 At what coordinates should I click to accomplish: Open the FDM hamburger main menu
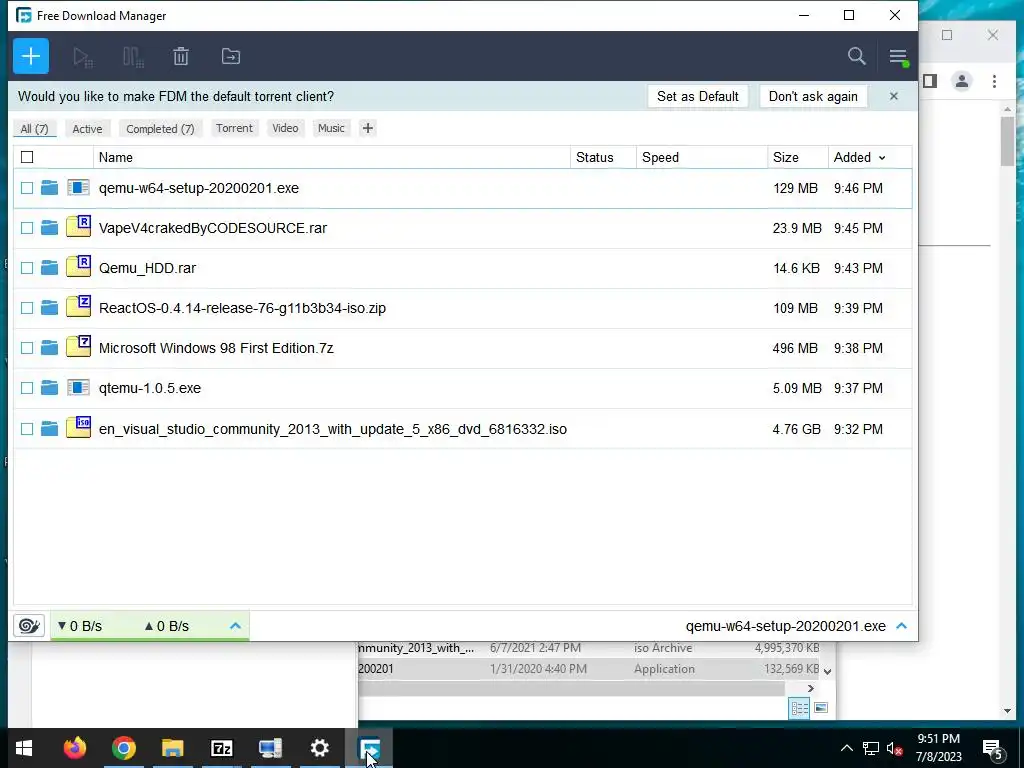coord(898,57)
